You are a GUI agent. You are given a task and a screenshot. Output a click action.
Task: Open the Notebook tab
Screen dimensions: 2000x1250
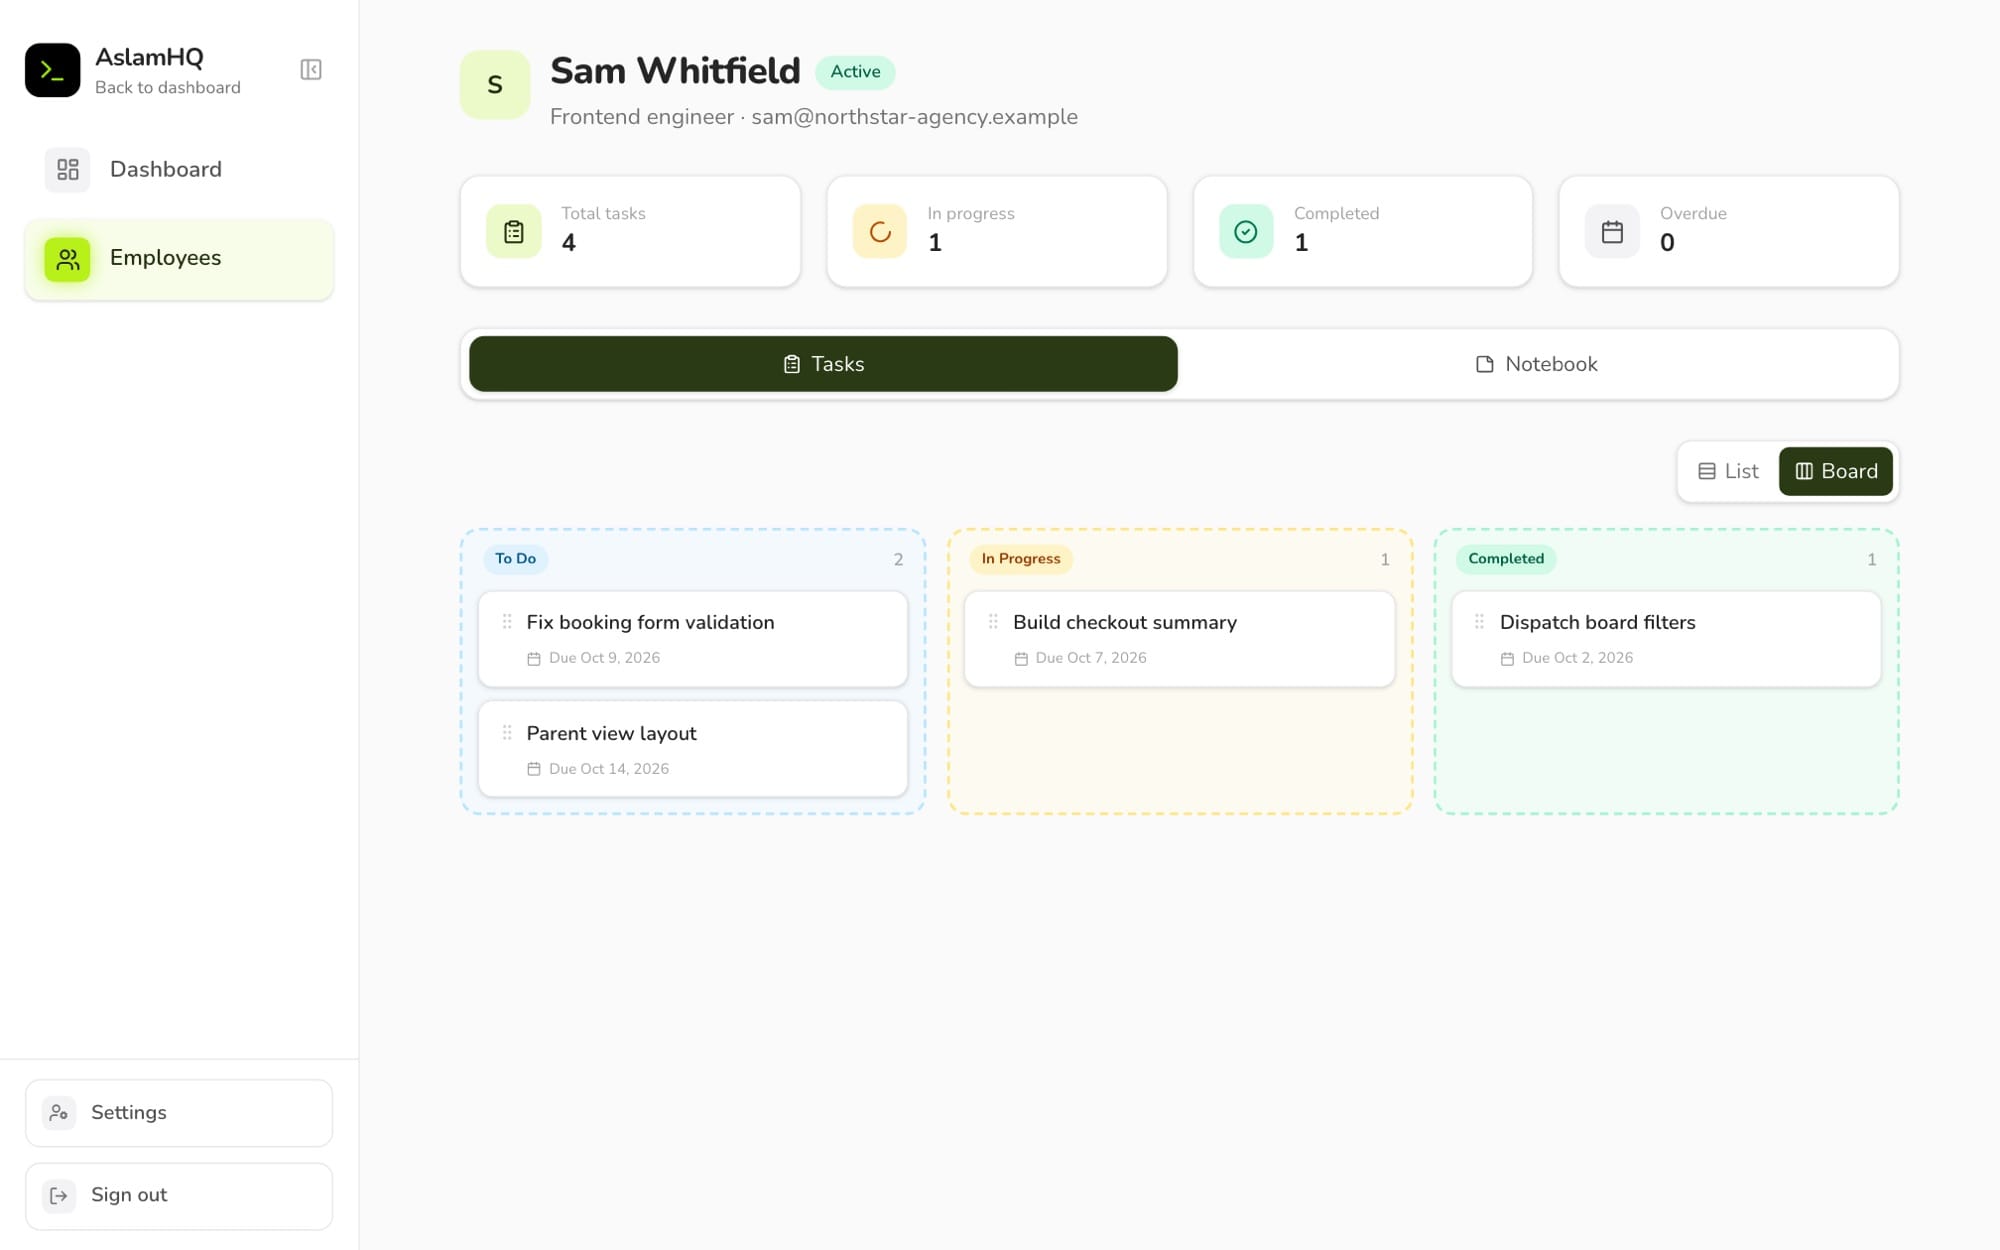[1537, 364]
